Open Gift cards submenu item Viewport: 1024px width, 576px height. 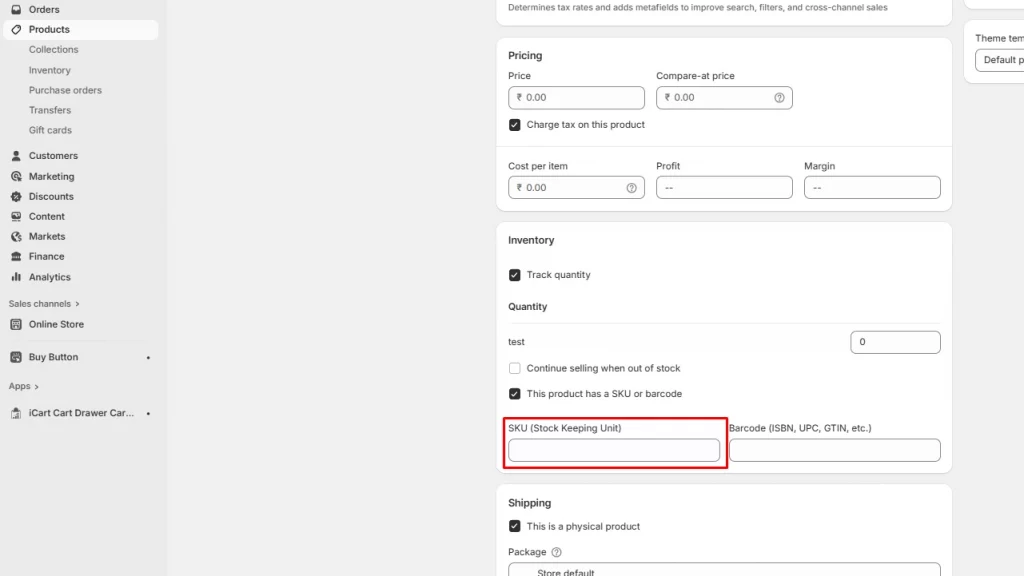50,130
